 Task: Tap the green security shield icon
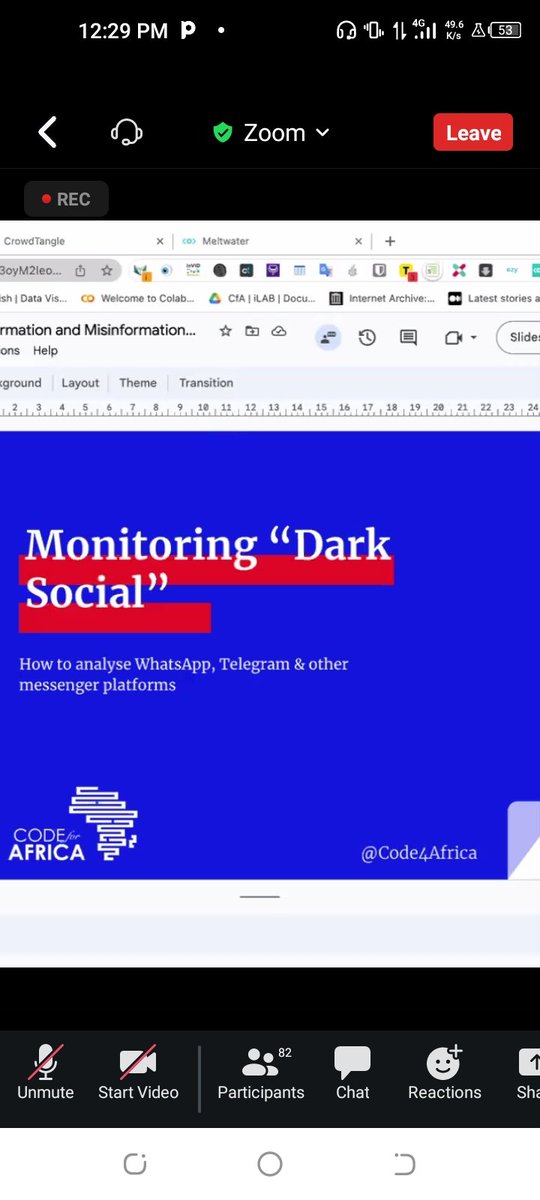(223, 133)
